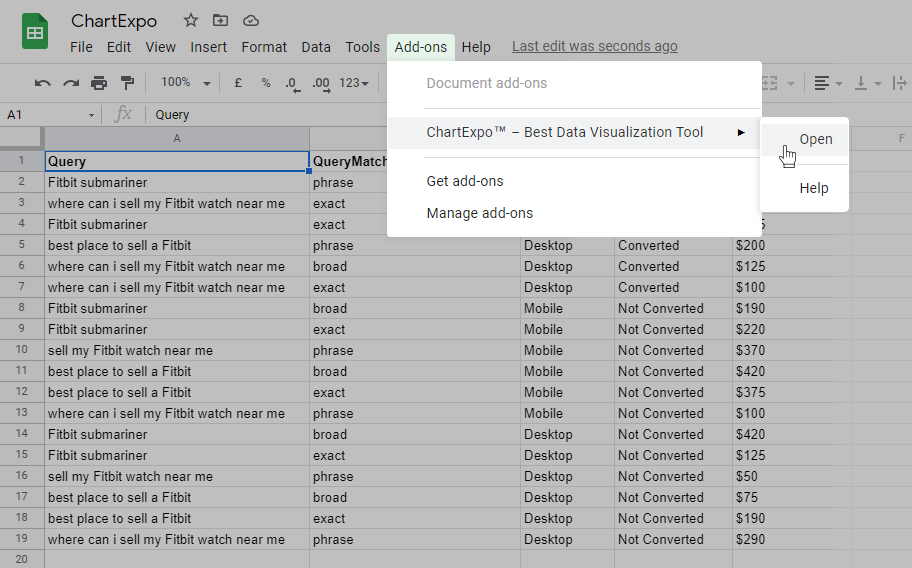The height and width of the screenshot is (568, 912).
Task: Select 'Fitbit submariner' in row 2
Action: coord(177,183)
